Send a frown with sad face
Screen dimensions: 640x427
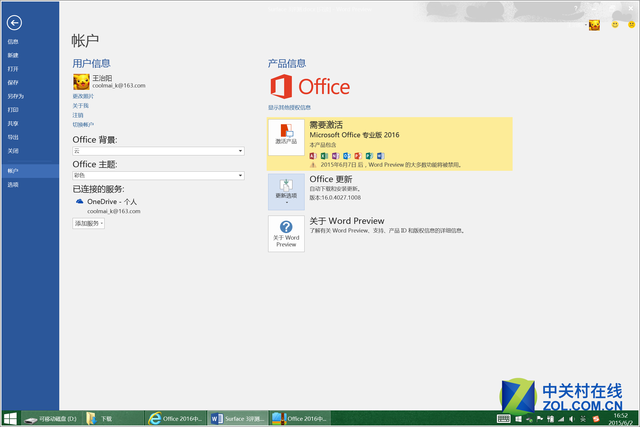click(x=631, y=25)
